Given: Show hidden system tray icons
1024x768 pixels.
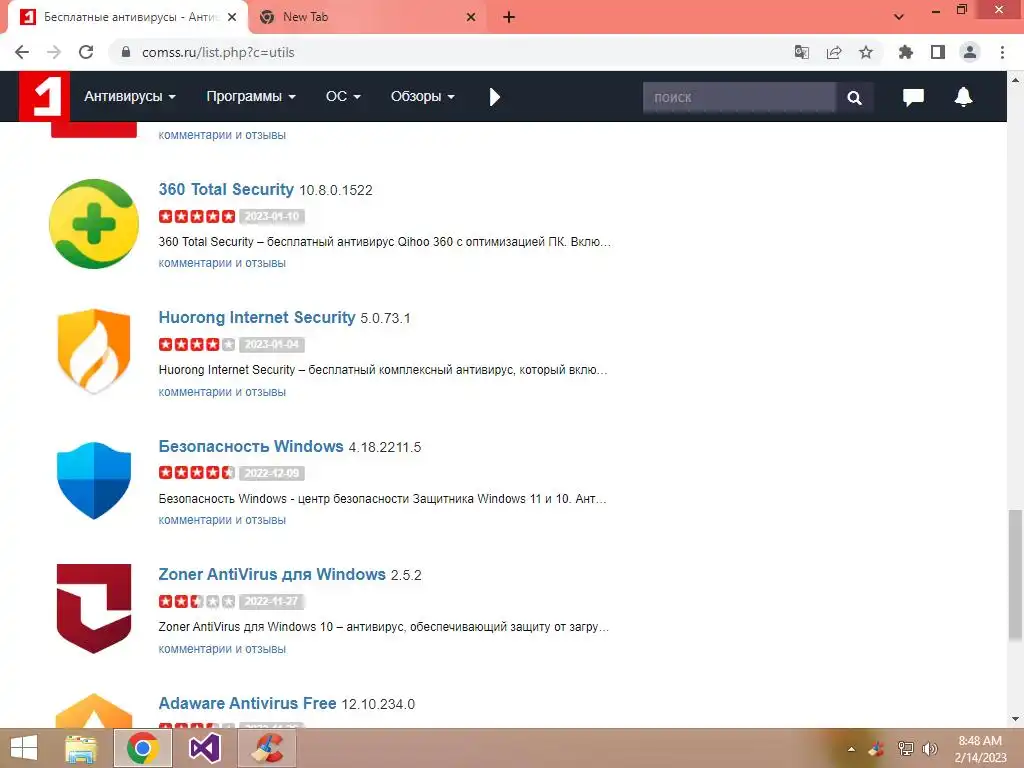Looking at the screenshot, I should (851, 749).
